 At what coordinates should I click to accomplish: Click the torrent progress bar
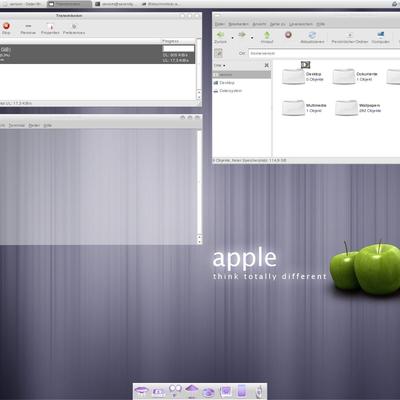pyautogui.click(x=178, y=49)
